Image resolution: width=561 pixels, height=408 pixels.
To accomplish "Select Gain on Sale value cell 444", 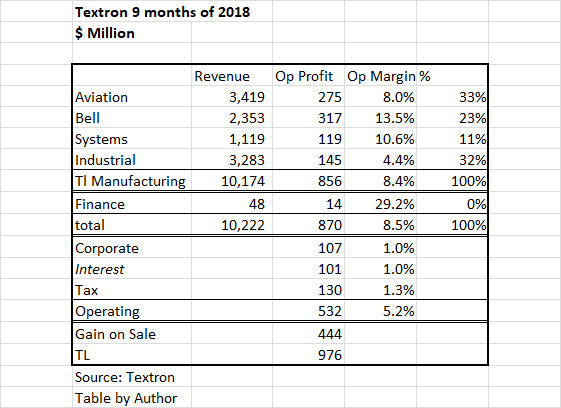I will click(308, 334).
